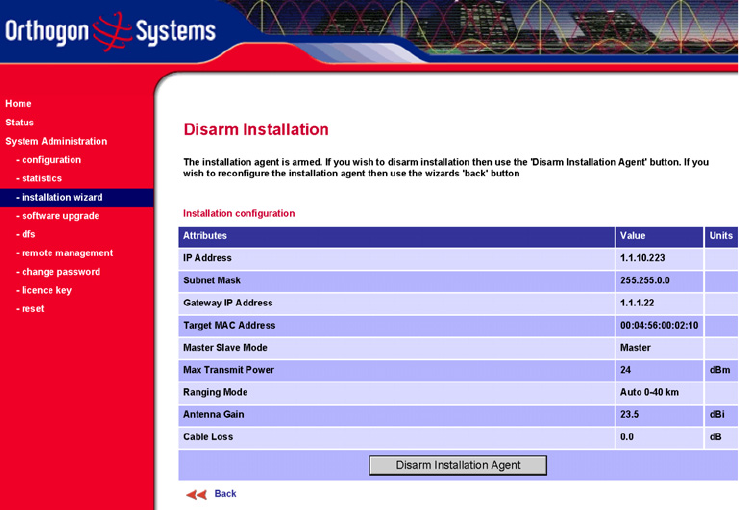The height and width of the screenshot is (510, 739).
Task: Click the Target MAC Address label
Action: 229,325
